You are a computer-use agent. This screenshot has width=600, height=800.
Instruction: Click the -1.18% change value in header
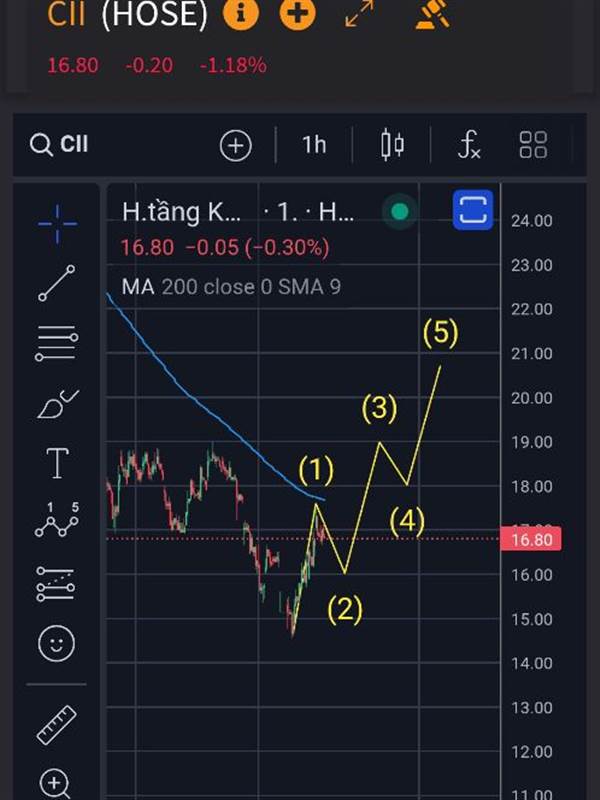[233, 65]
